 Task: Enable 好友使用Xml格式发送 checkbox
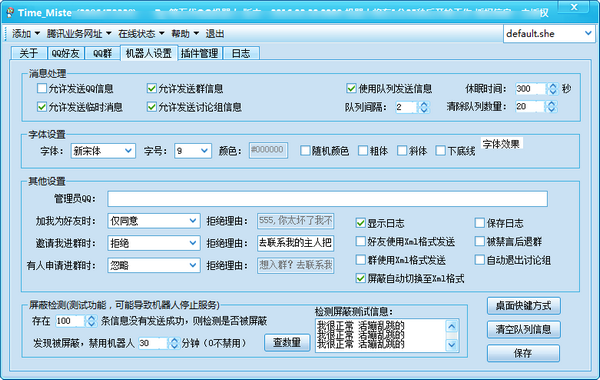click(x=360, y=241)
